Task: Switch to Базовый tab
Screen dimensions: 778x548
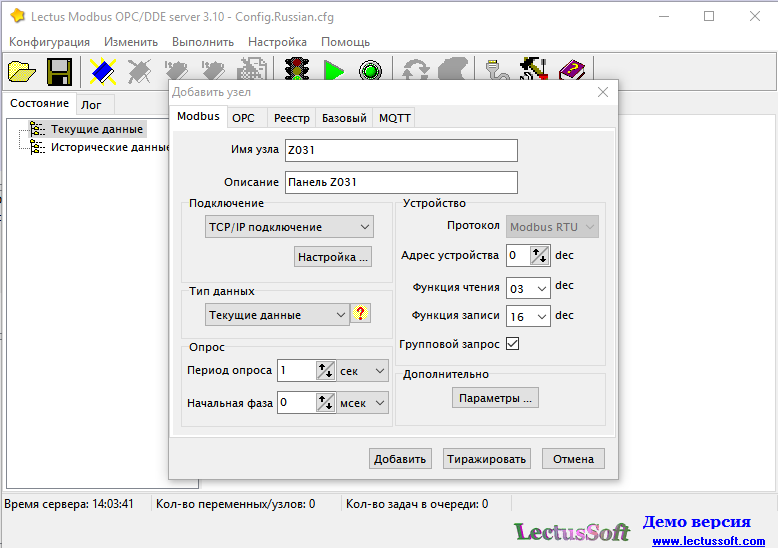Action: pyautogui.click(x=344, y=118)
